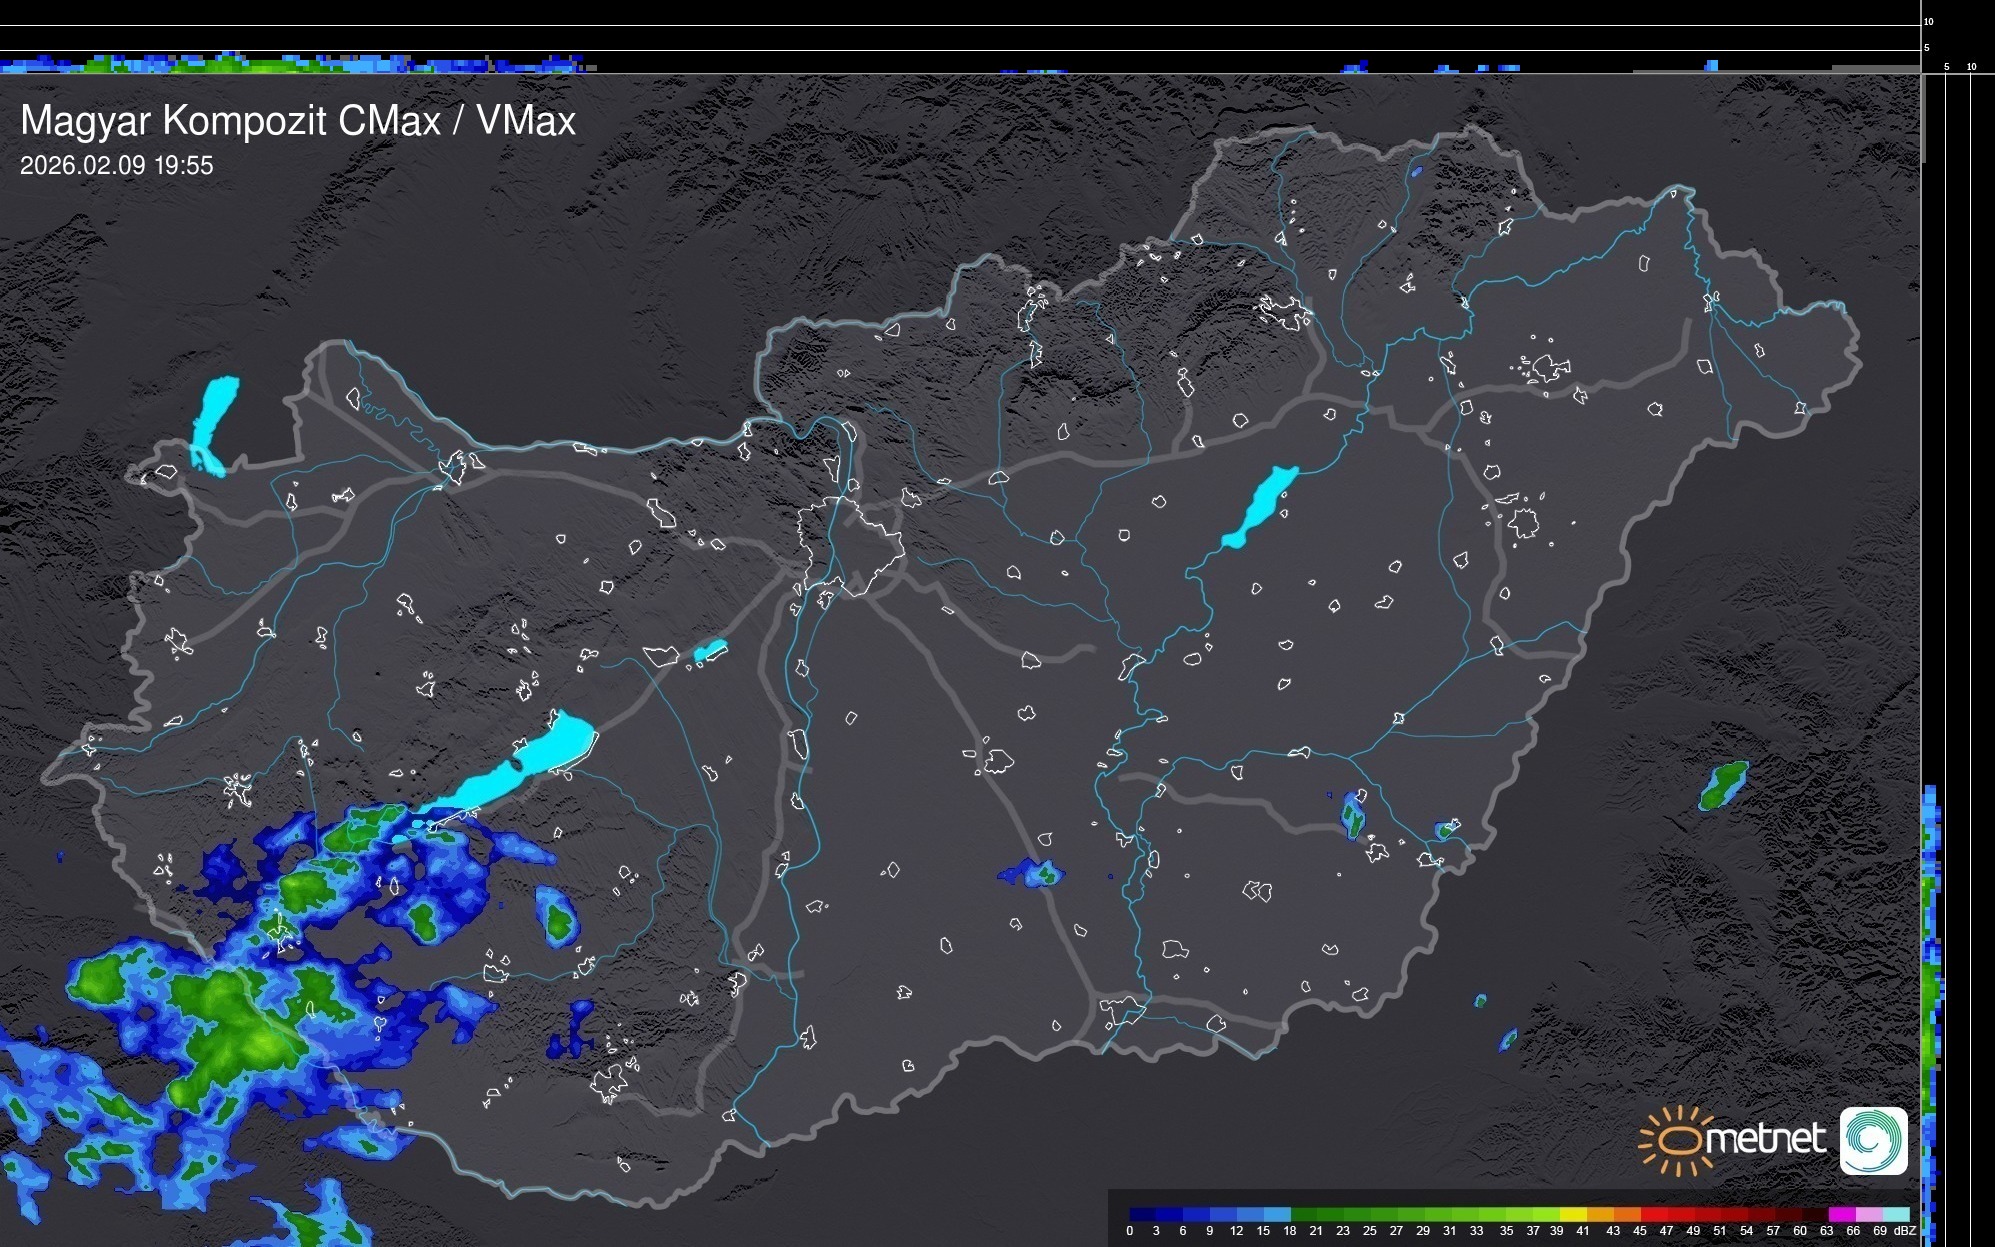Viewport: 1995px width, 1247px height.
Task: Click the teal swirl app icon
Action: 1873,1140
